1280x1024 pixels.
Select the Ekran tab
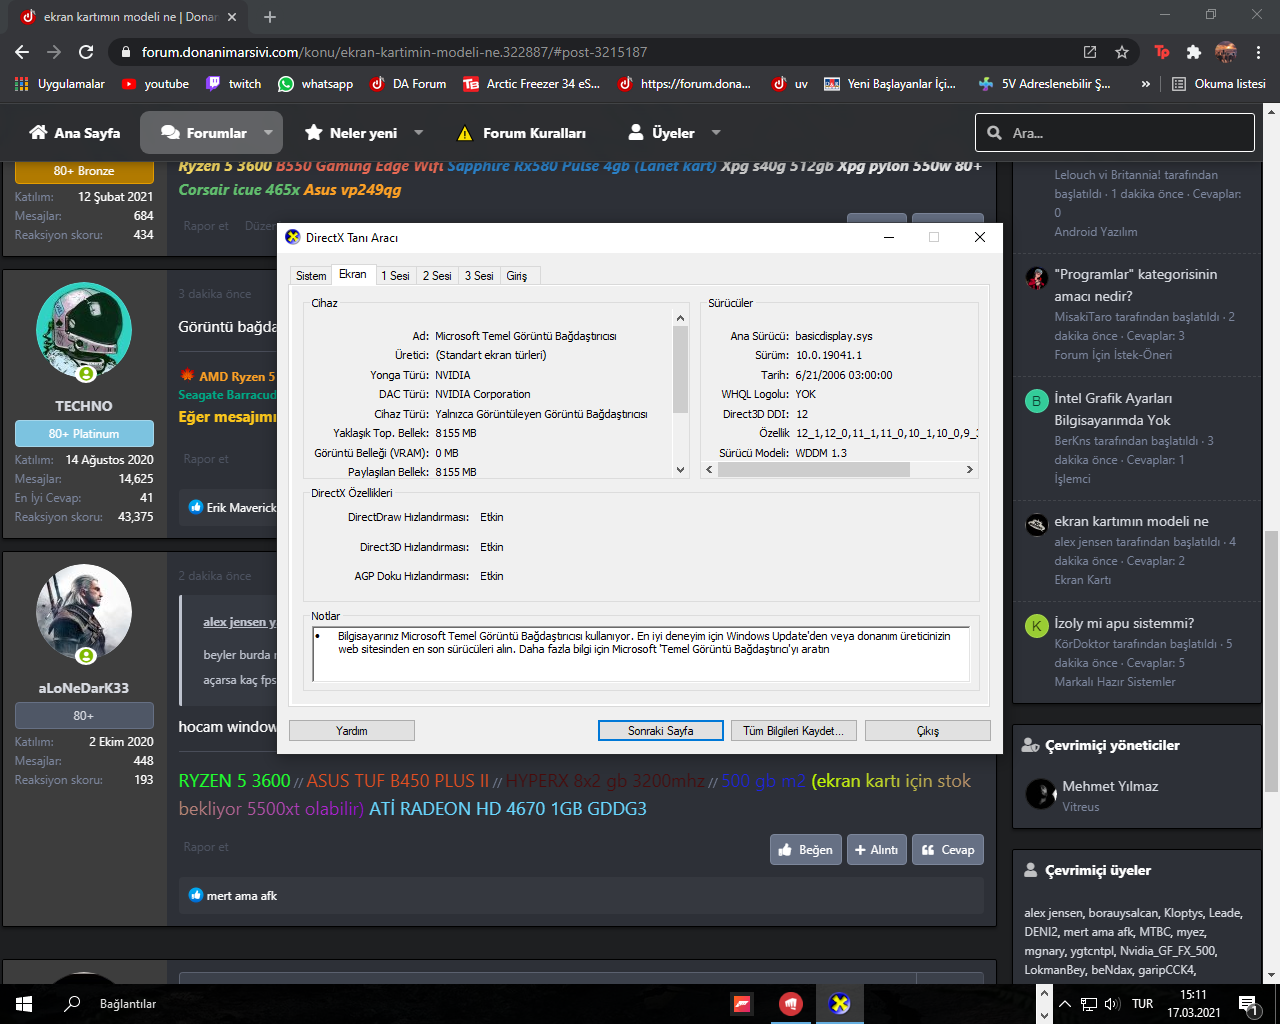click(353, 274)
